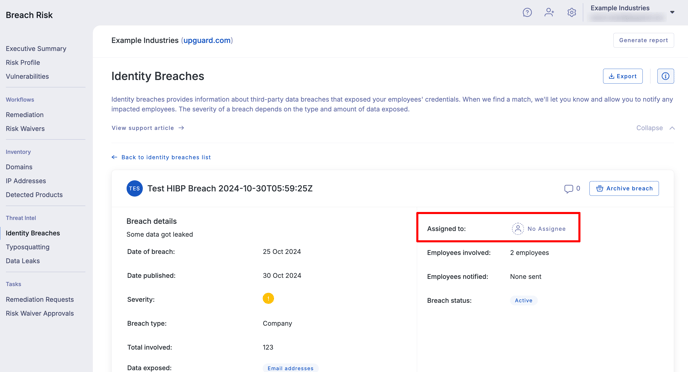Archive this breach with Archive breach button
688x372 pixels.
[624, 189]
